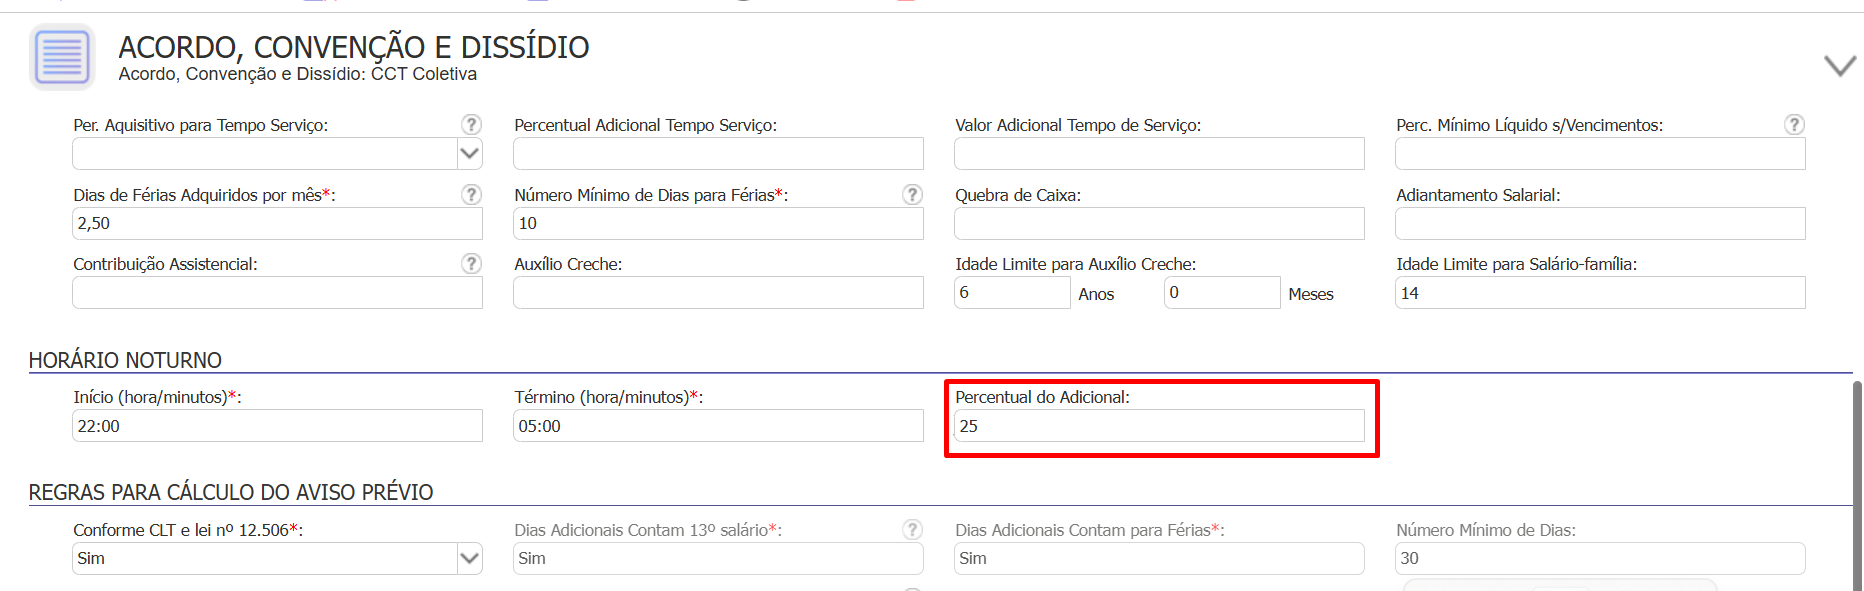
Task: Open help for Perc. Mínimo Líquido s/Vencimentos
Action: coord(1794,124)
